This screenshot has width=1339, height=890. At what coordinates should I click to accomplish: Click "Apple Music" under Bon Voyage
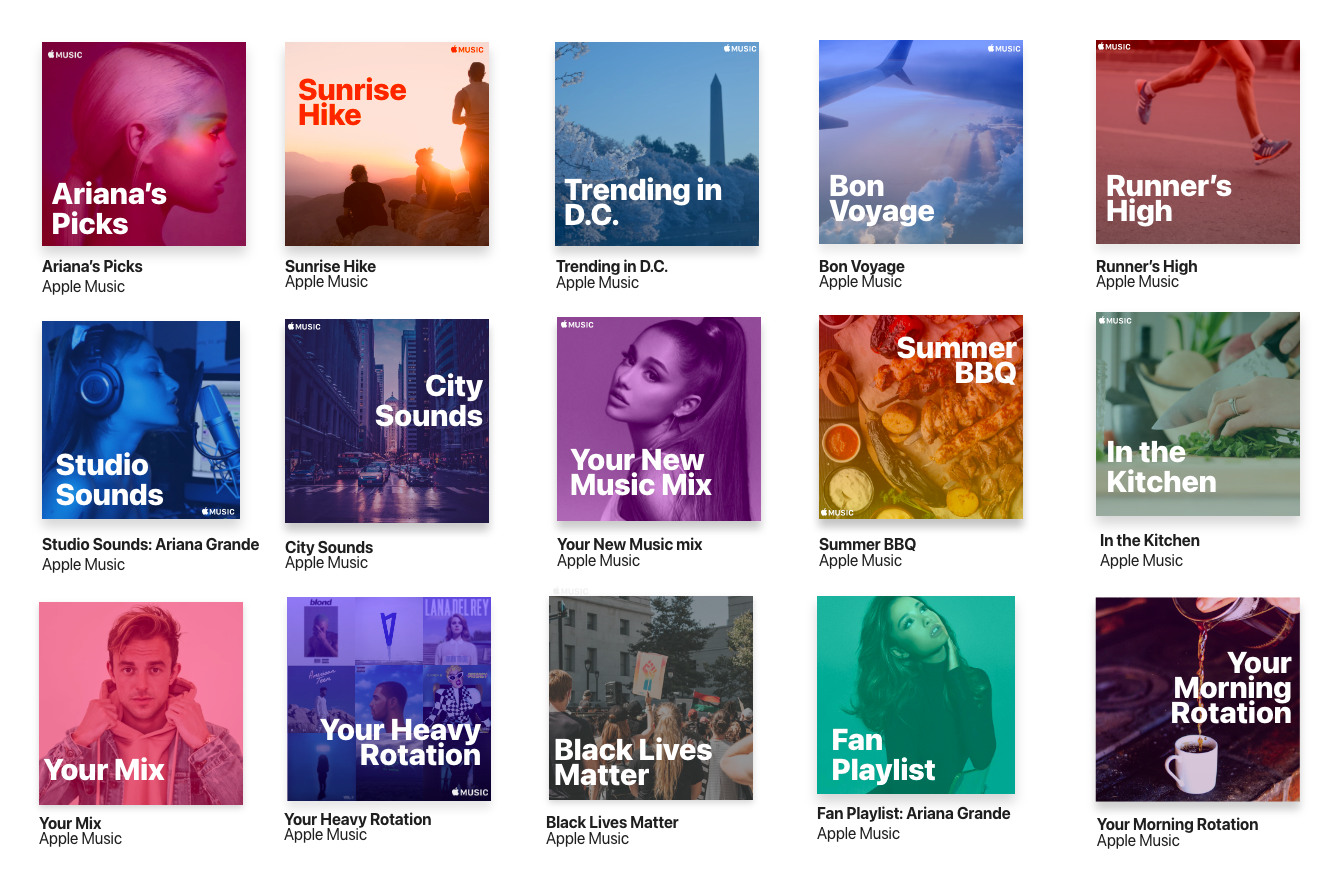[x=861, y=282]
